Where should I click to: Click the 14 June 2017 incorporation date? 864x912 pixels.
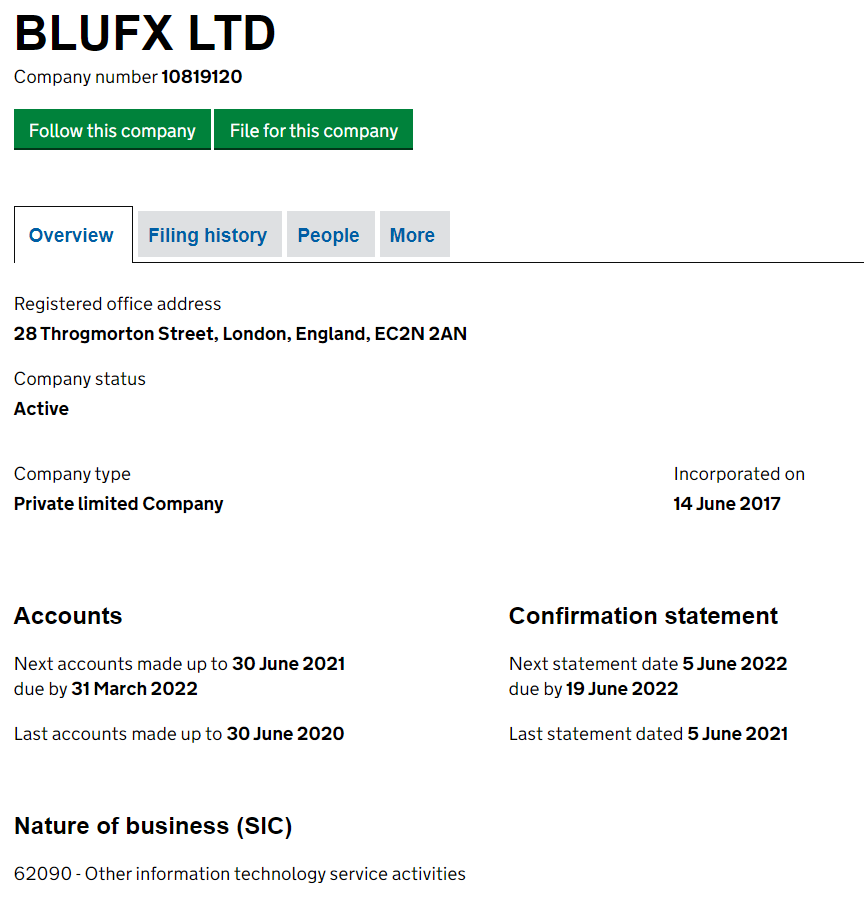727,504
